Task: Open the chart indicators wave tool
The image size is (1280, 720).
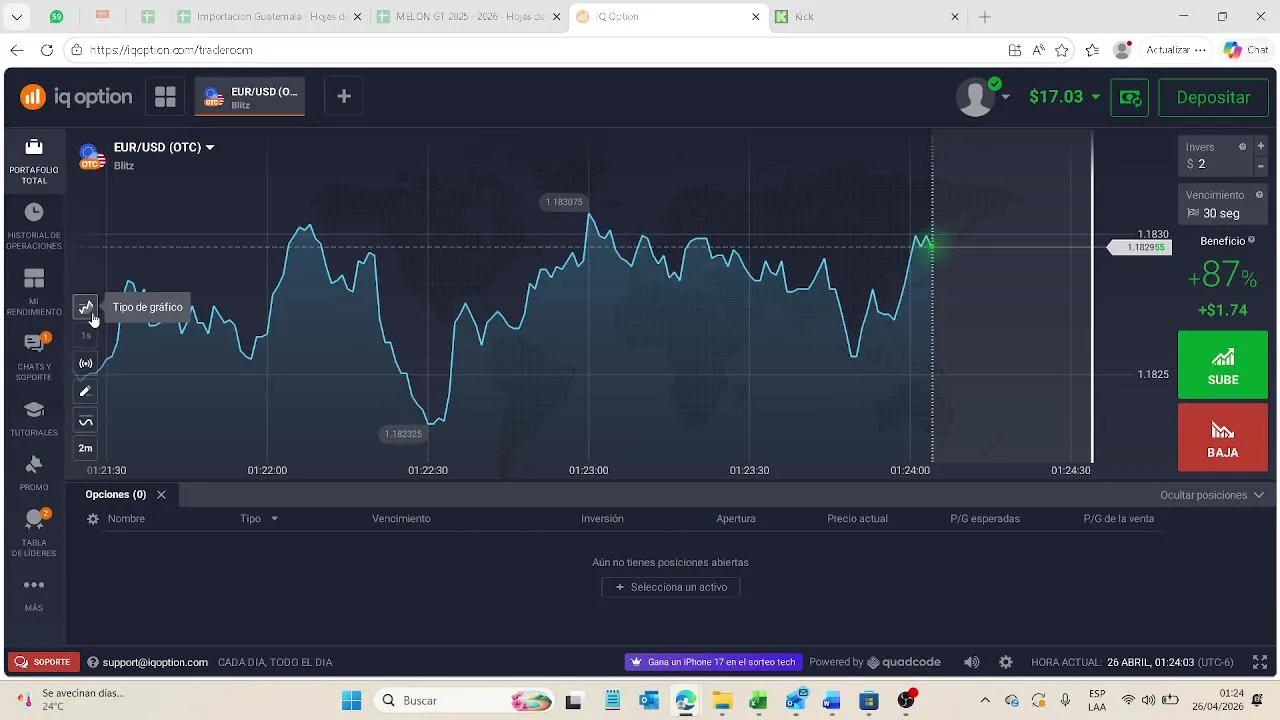Action: 86,421
